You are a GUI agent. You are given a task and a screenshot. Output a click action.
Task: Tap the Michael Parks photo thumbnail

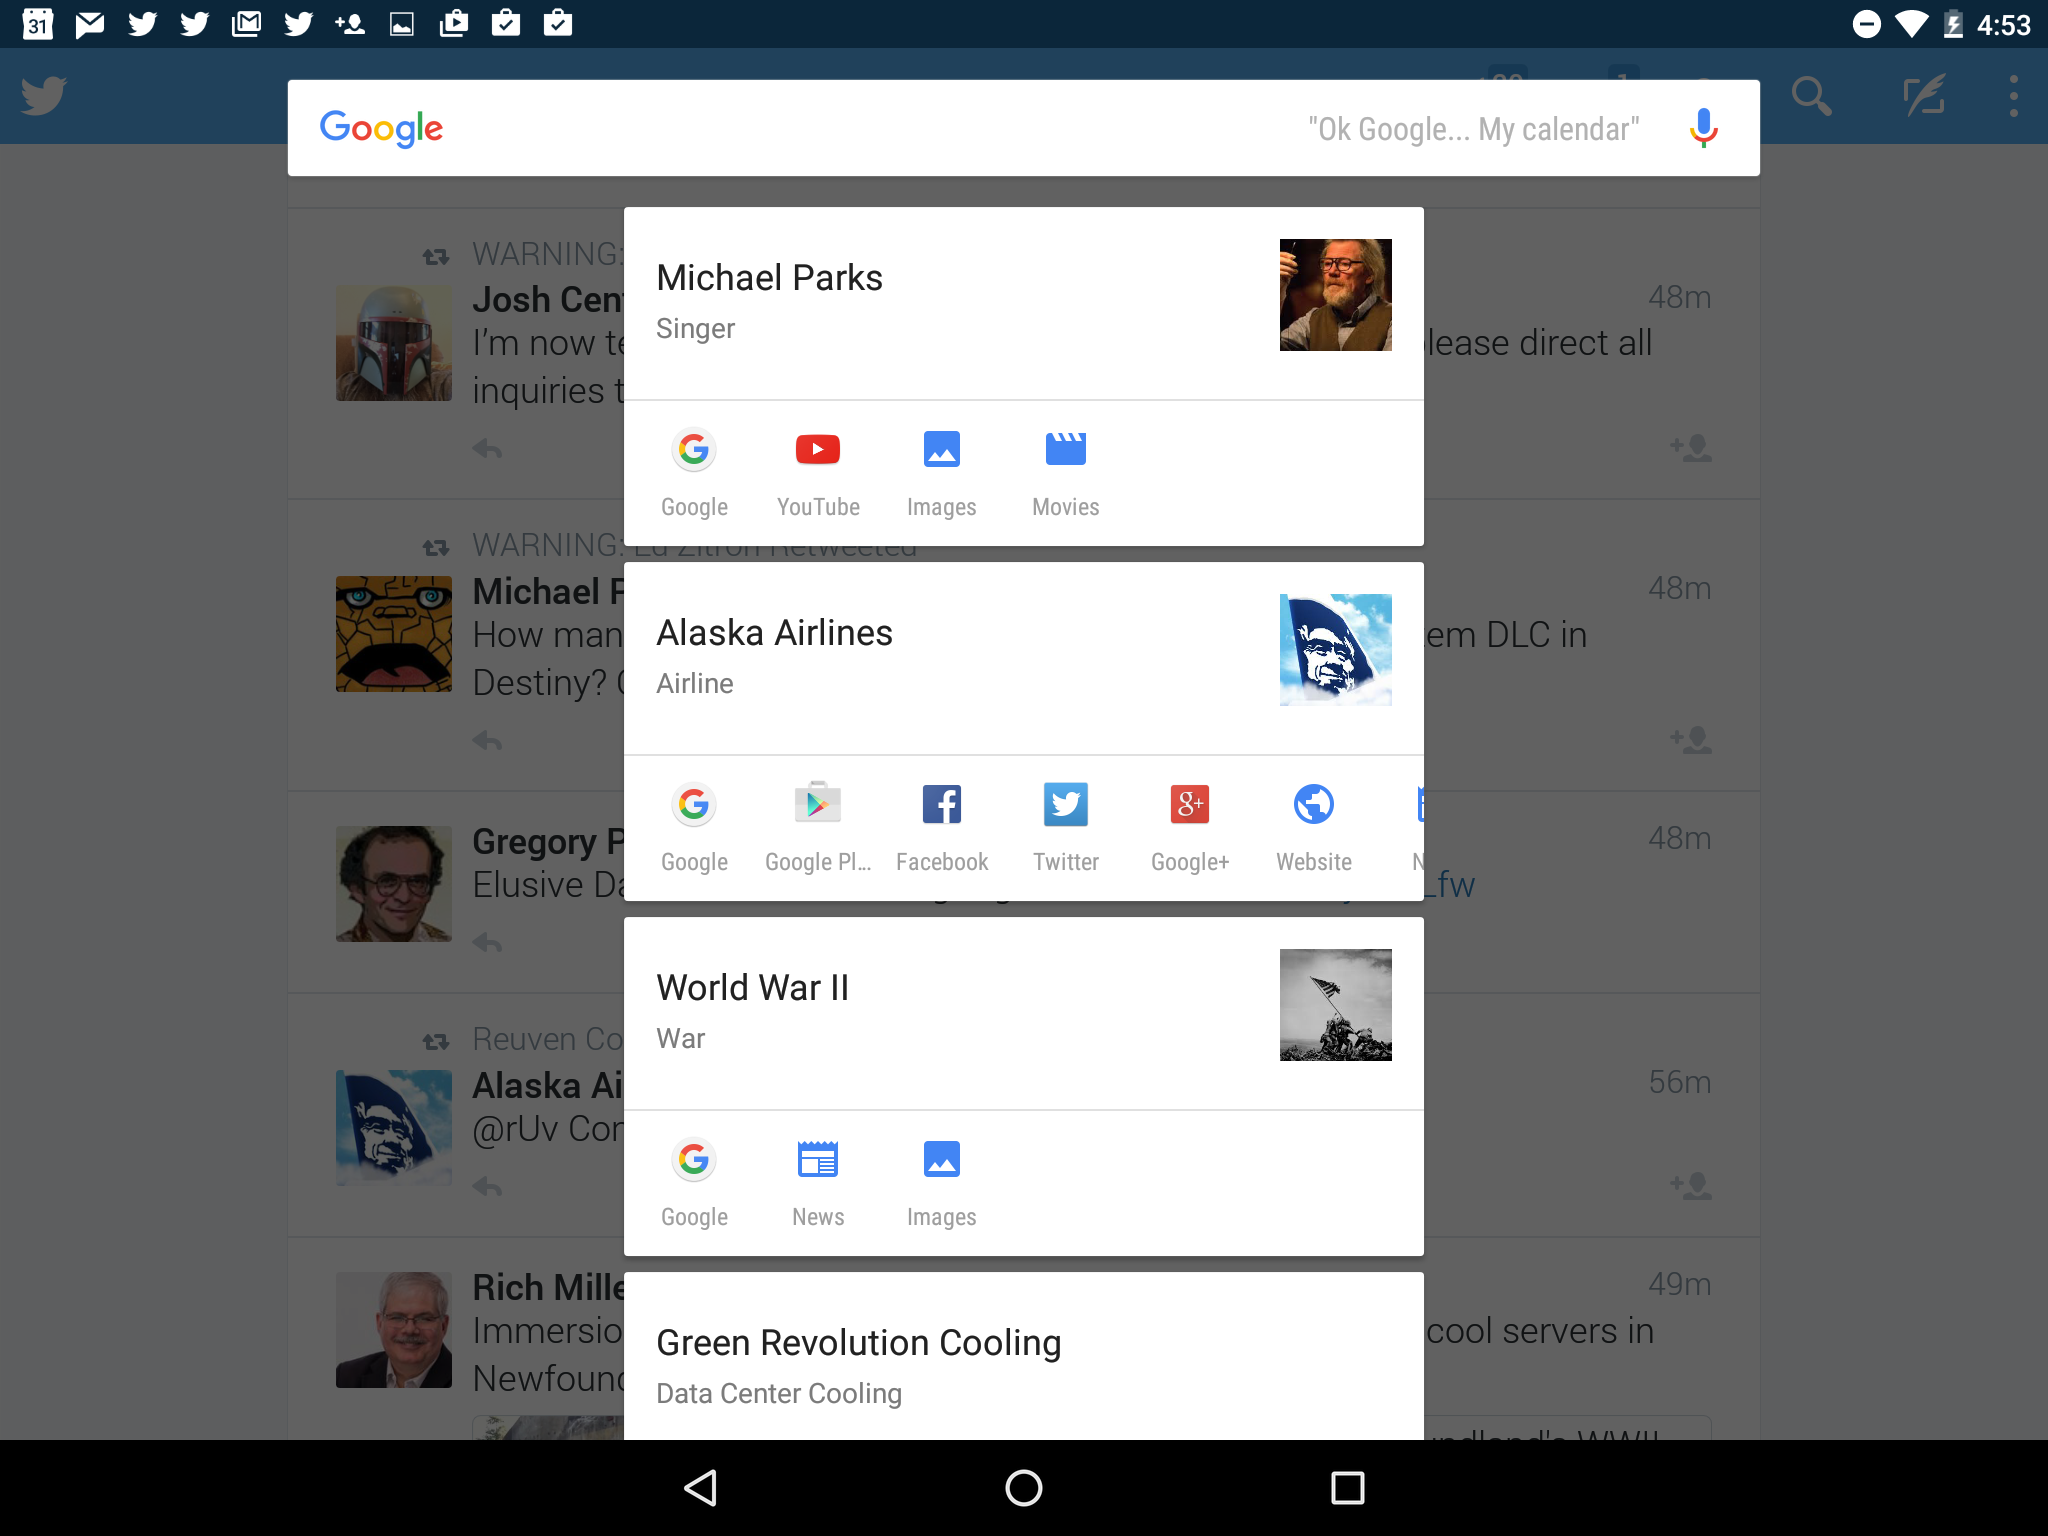[1335, 295]
